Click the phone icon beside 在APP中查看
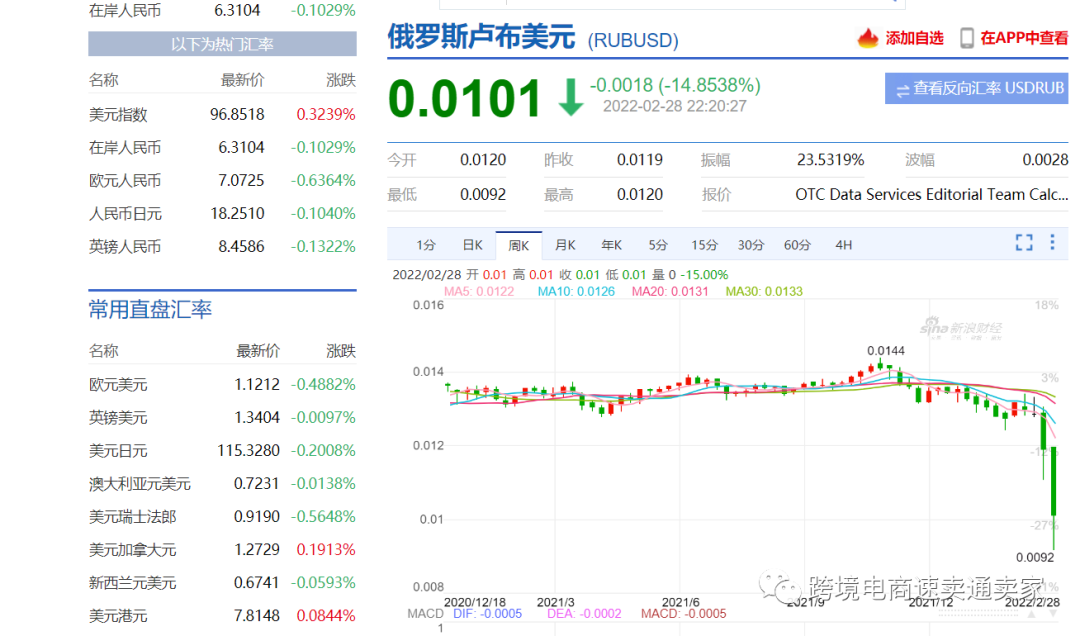Viewport: 1080px width, 636px height. [x=966, y=38]
